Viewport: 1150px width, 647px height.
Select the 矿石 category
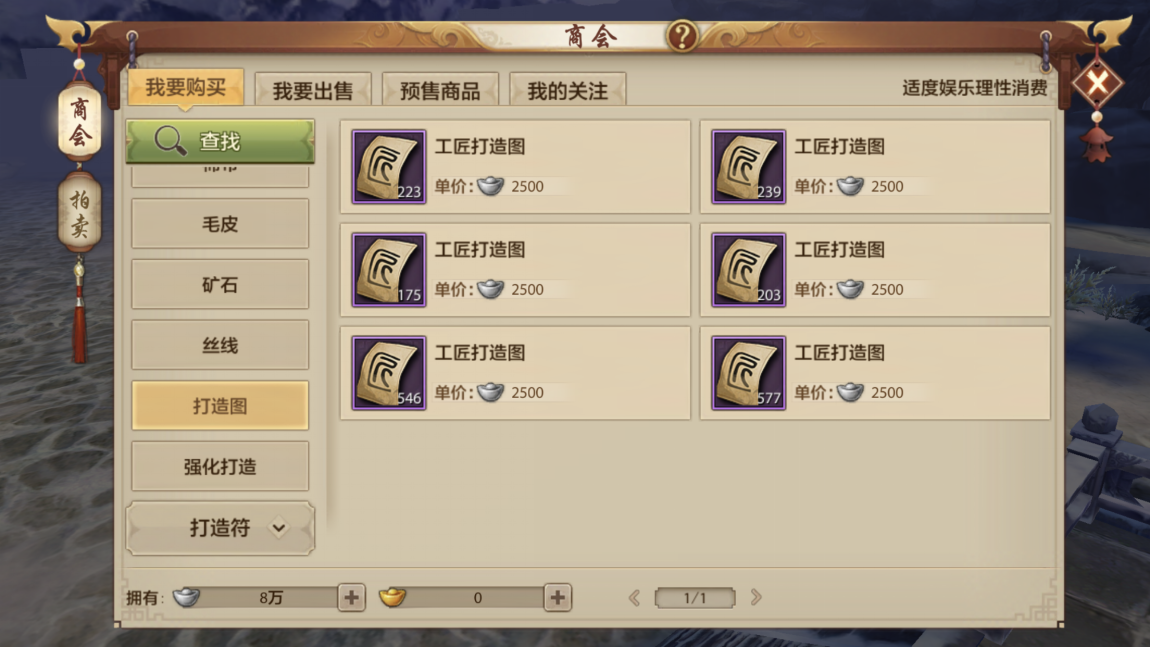point(220,285)
